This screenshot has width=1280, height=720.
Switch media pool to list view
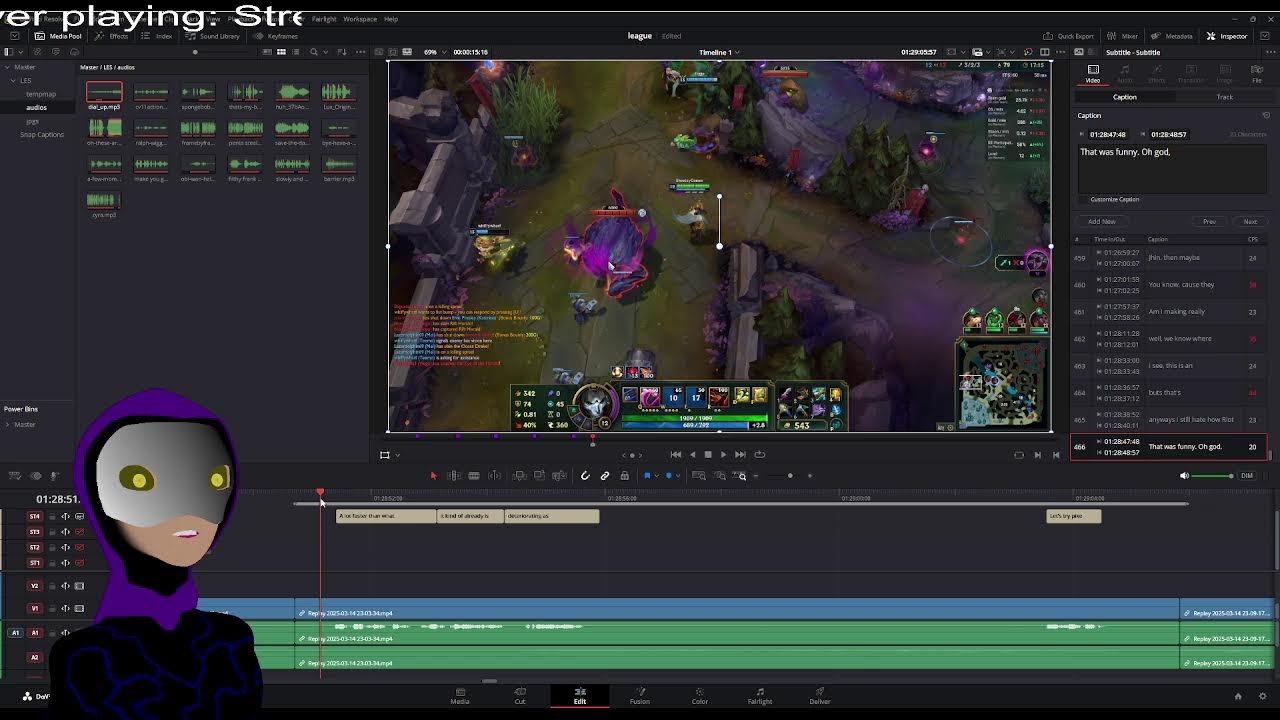click(x=296, y=52)
